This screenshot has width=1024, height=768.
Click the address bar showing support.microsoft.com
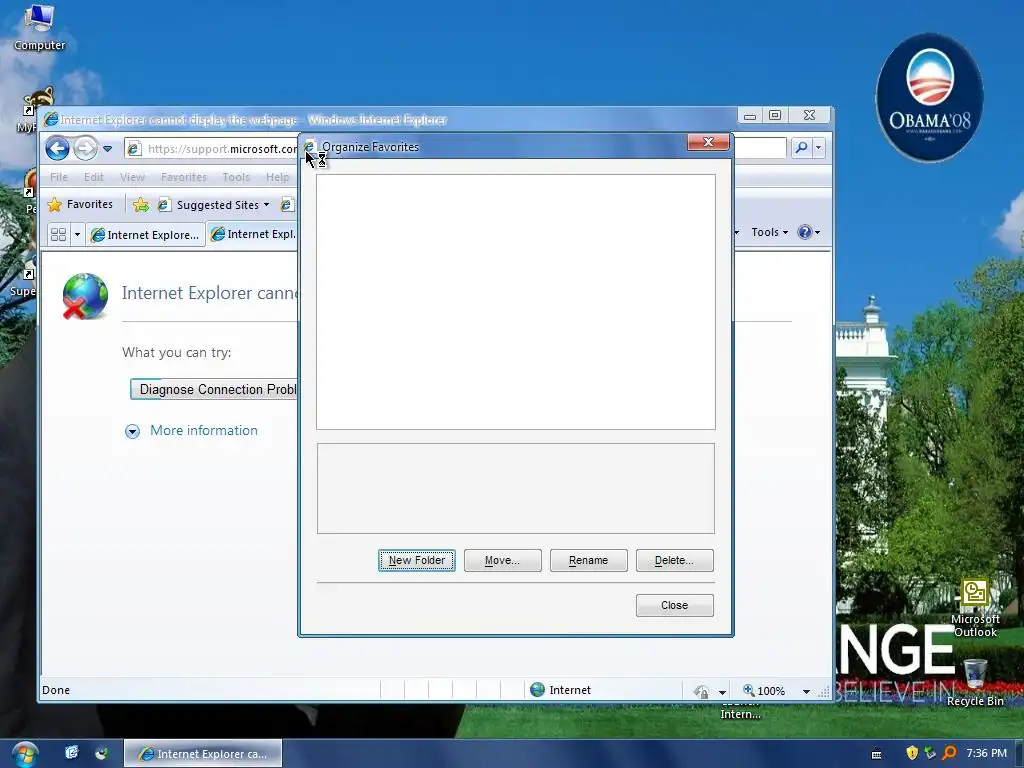tap(222, 149)
